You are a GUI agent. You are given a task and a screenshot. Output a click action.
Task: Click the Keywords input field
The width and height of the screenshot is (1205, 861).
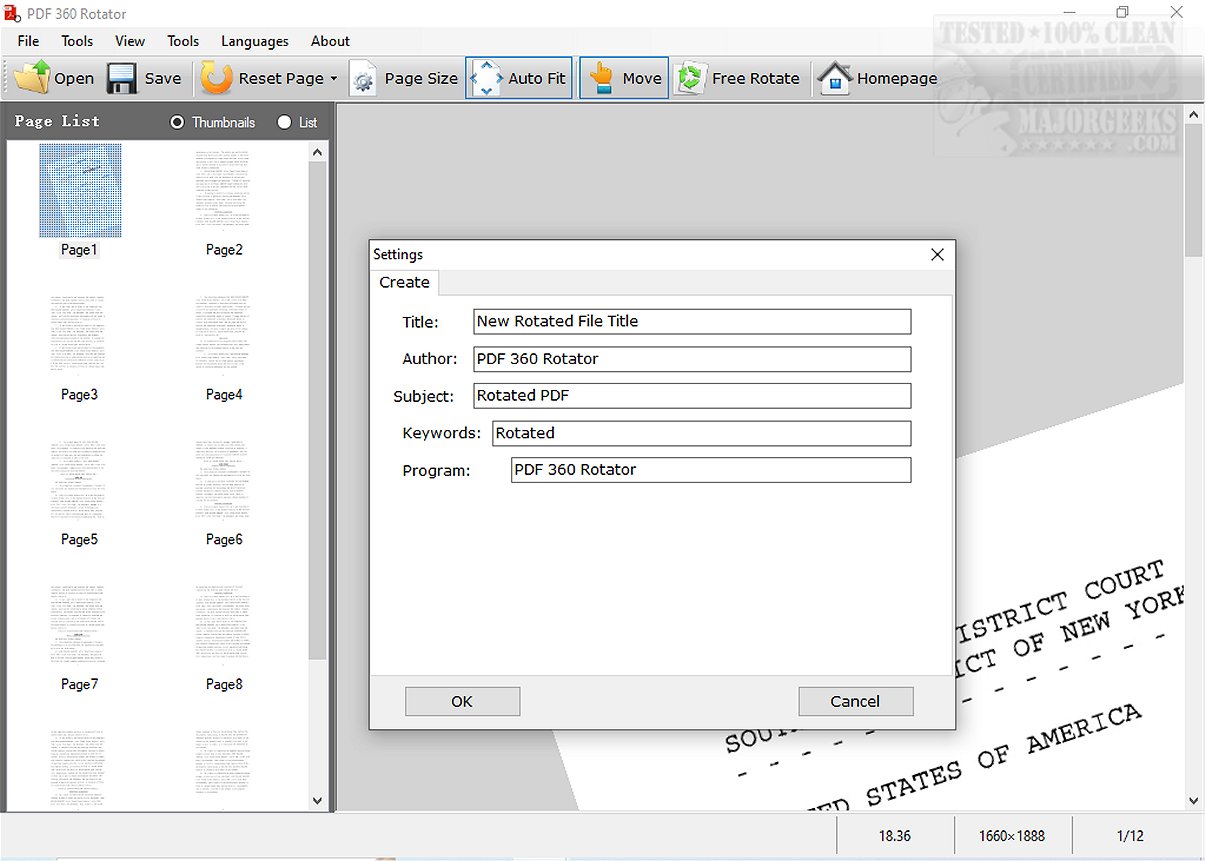[701, 433]
